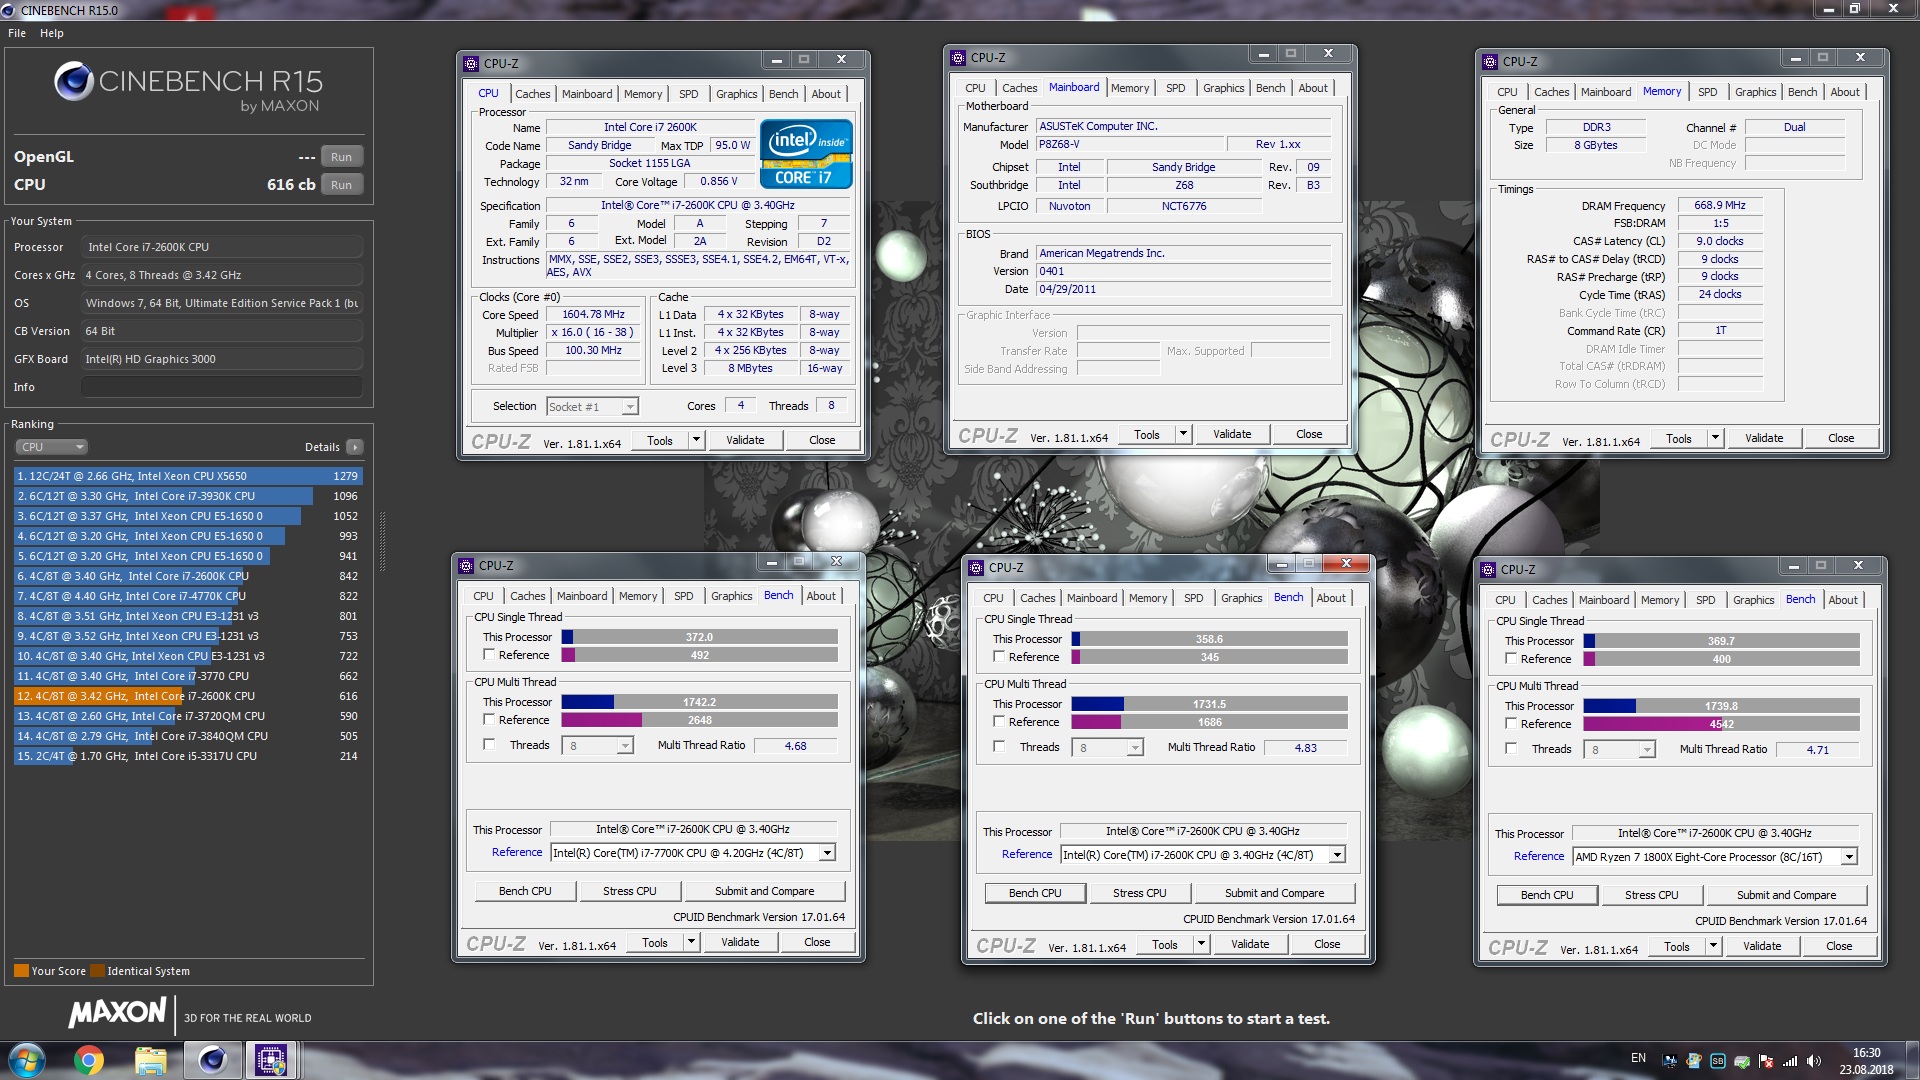Click the volume speaker tray icon
This screenshot has height=1080, width=1920.
(x=1814, y=1061)
